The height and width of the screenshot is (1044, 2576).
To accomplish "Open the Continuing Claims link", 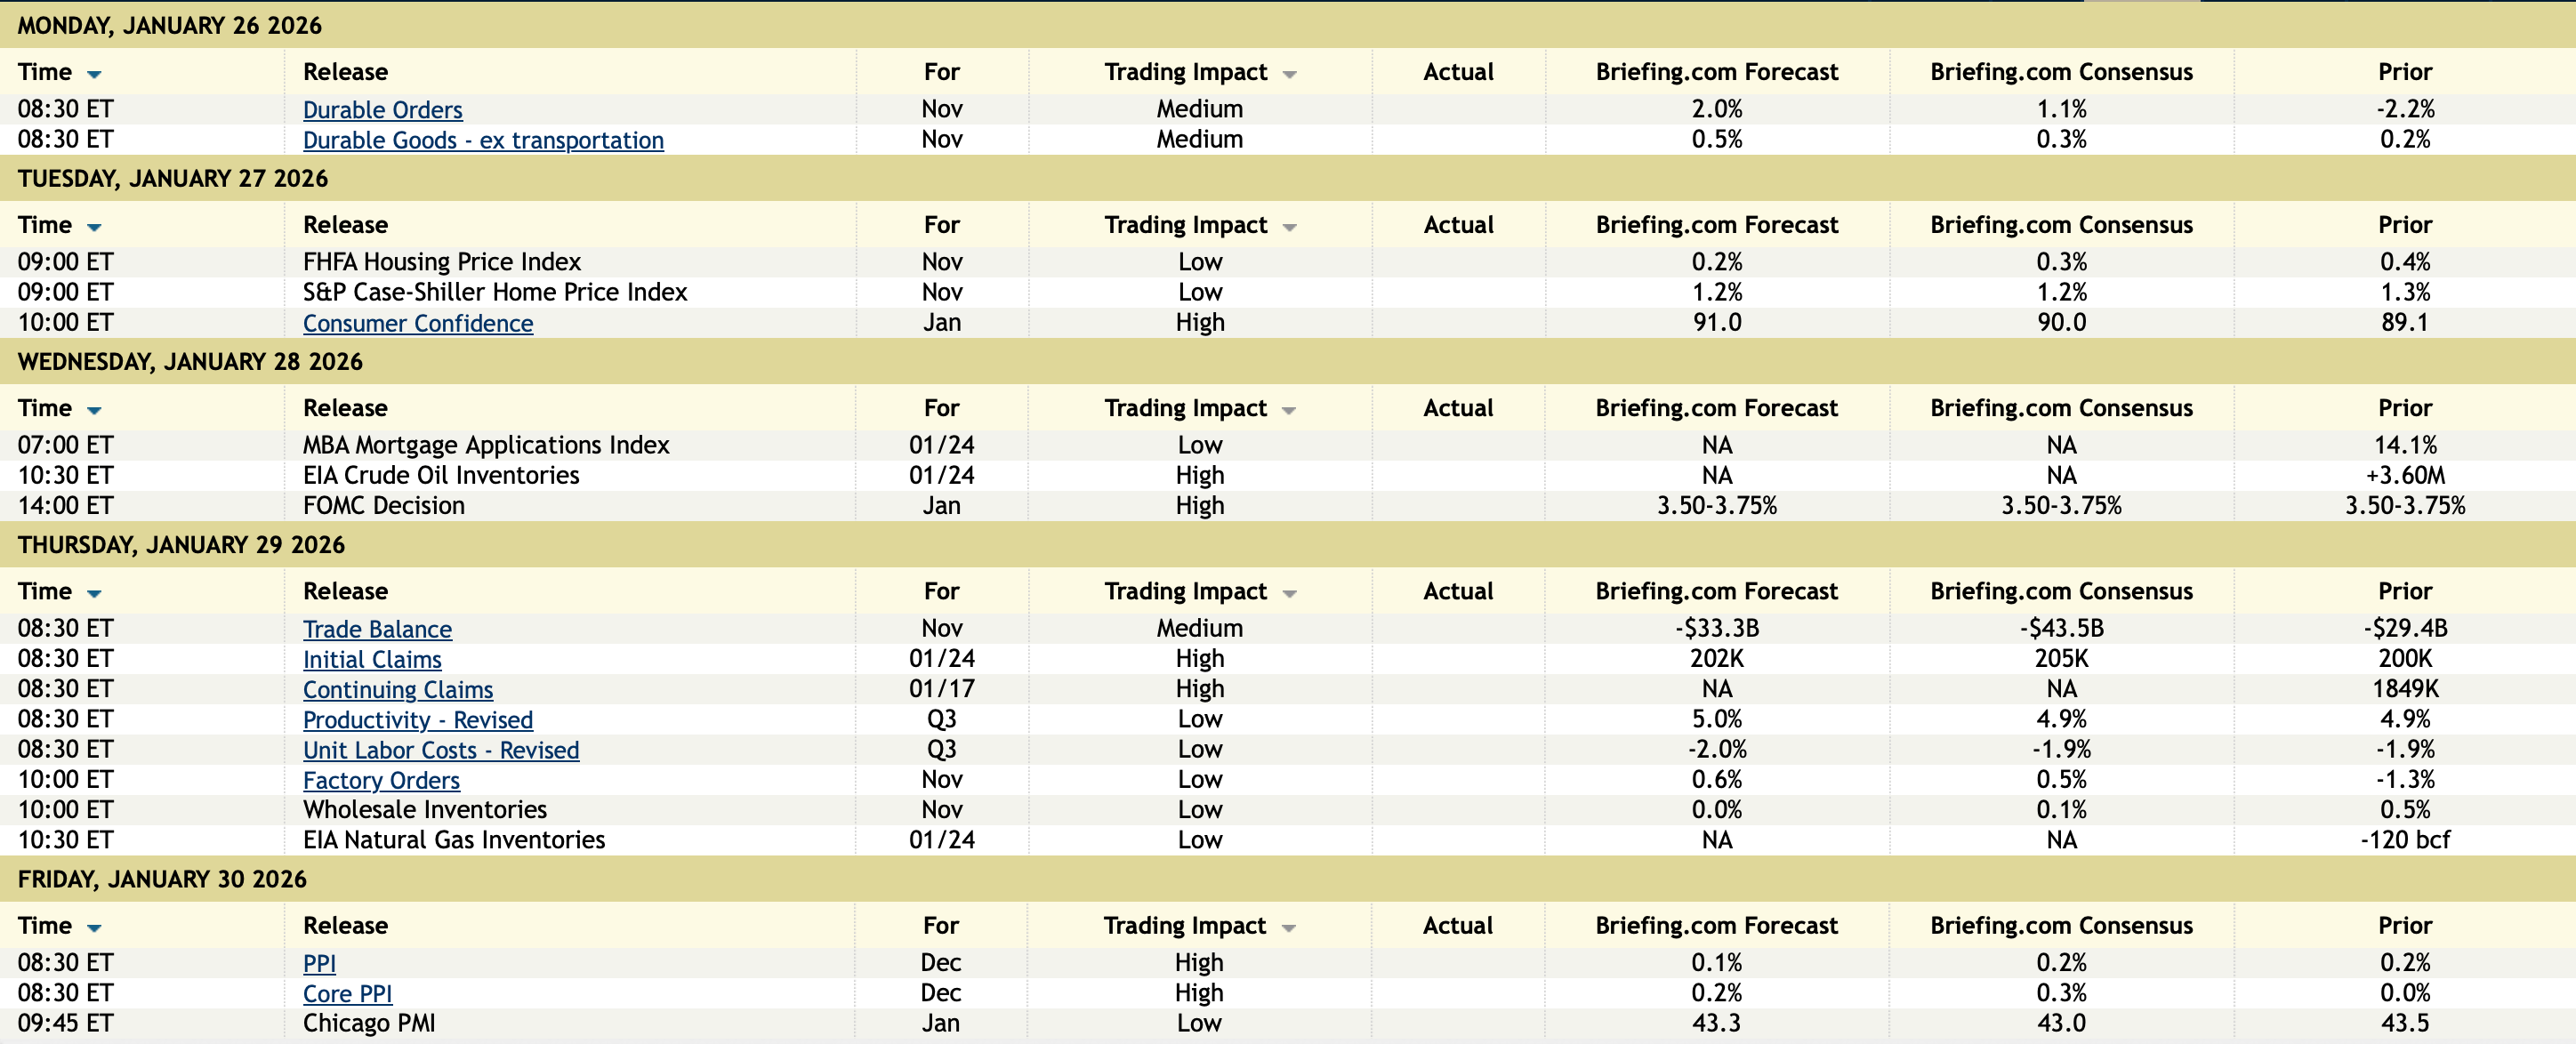I will coord(398,690).
